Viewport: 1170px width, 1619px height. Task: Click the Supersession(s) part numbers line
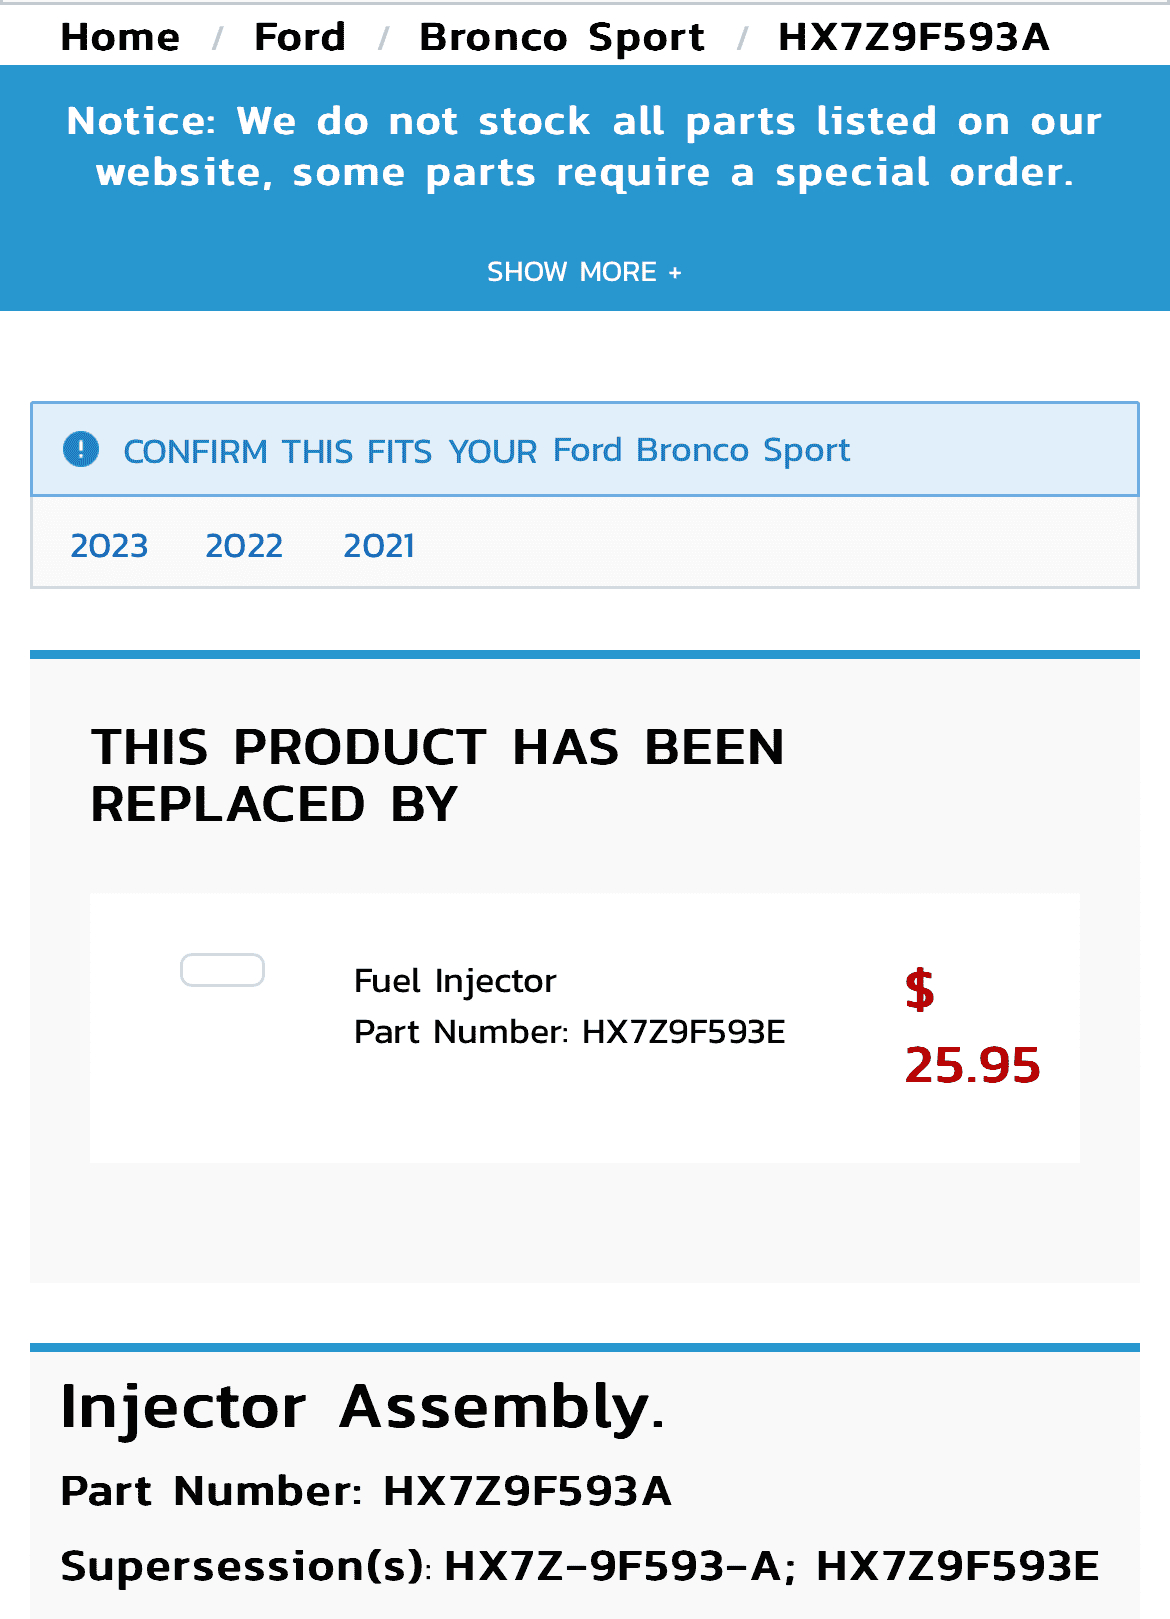[579, 1566]
